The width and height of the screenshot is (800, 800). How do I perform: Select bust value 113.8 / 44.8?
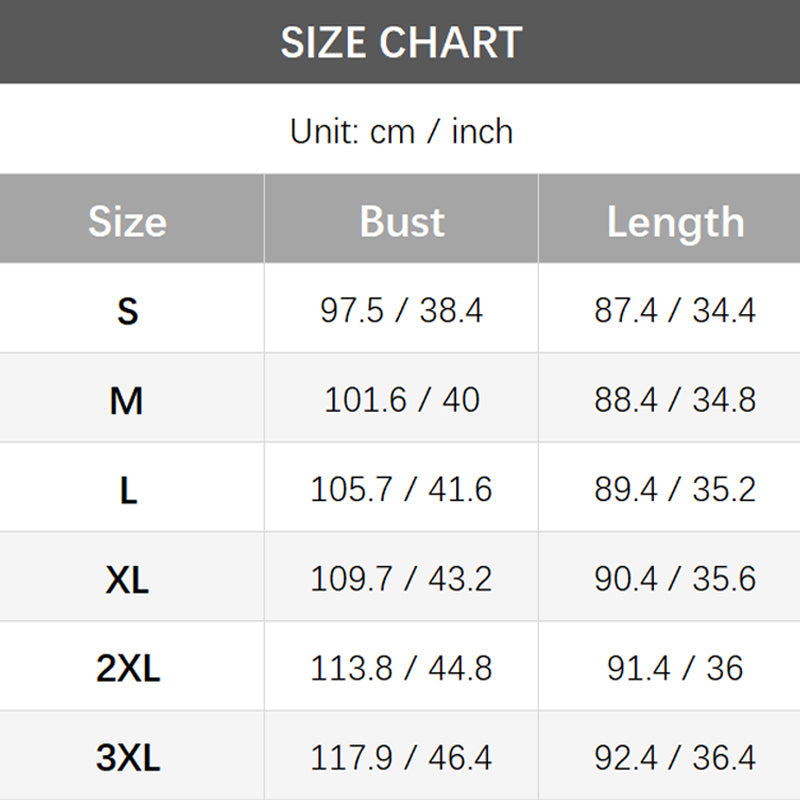[x=401, y=668]
